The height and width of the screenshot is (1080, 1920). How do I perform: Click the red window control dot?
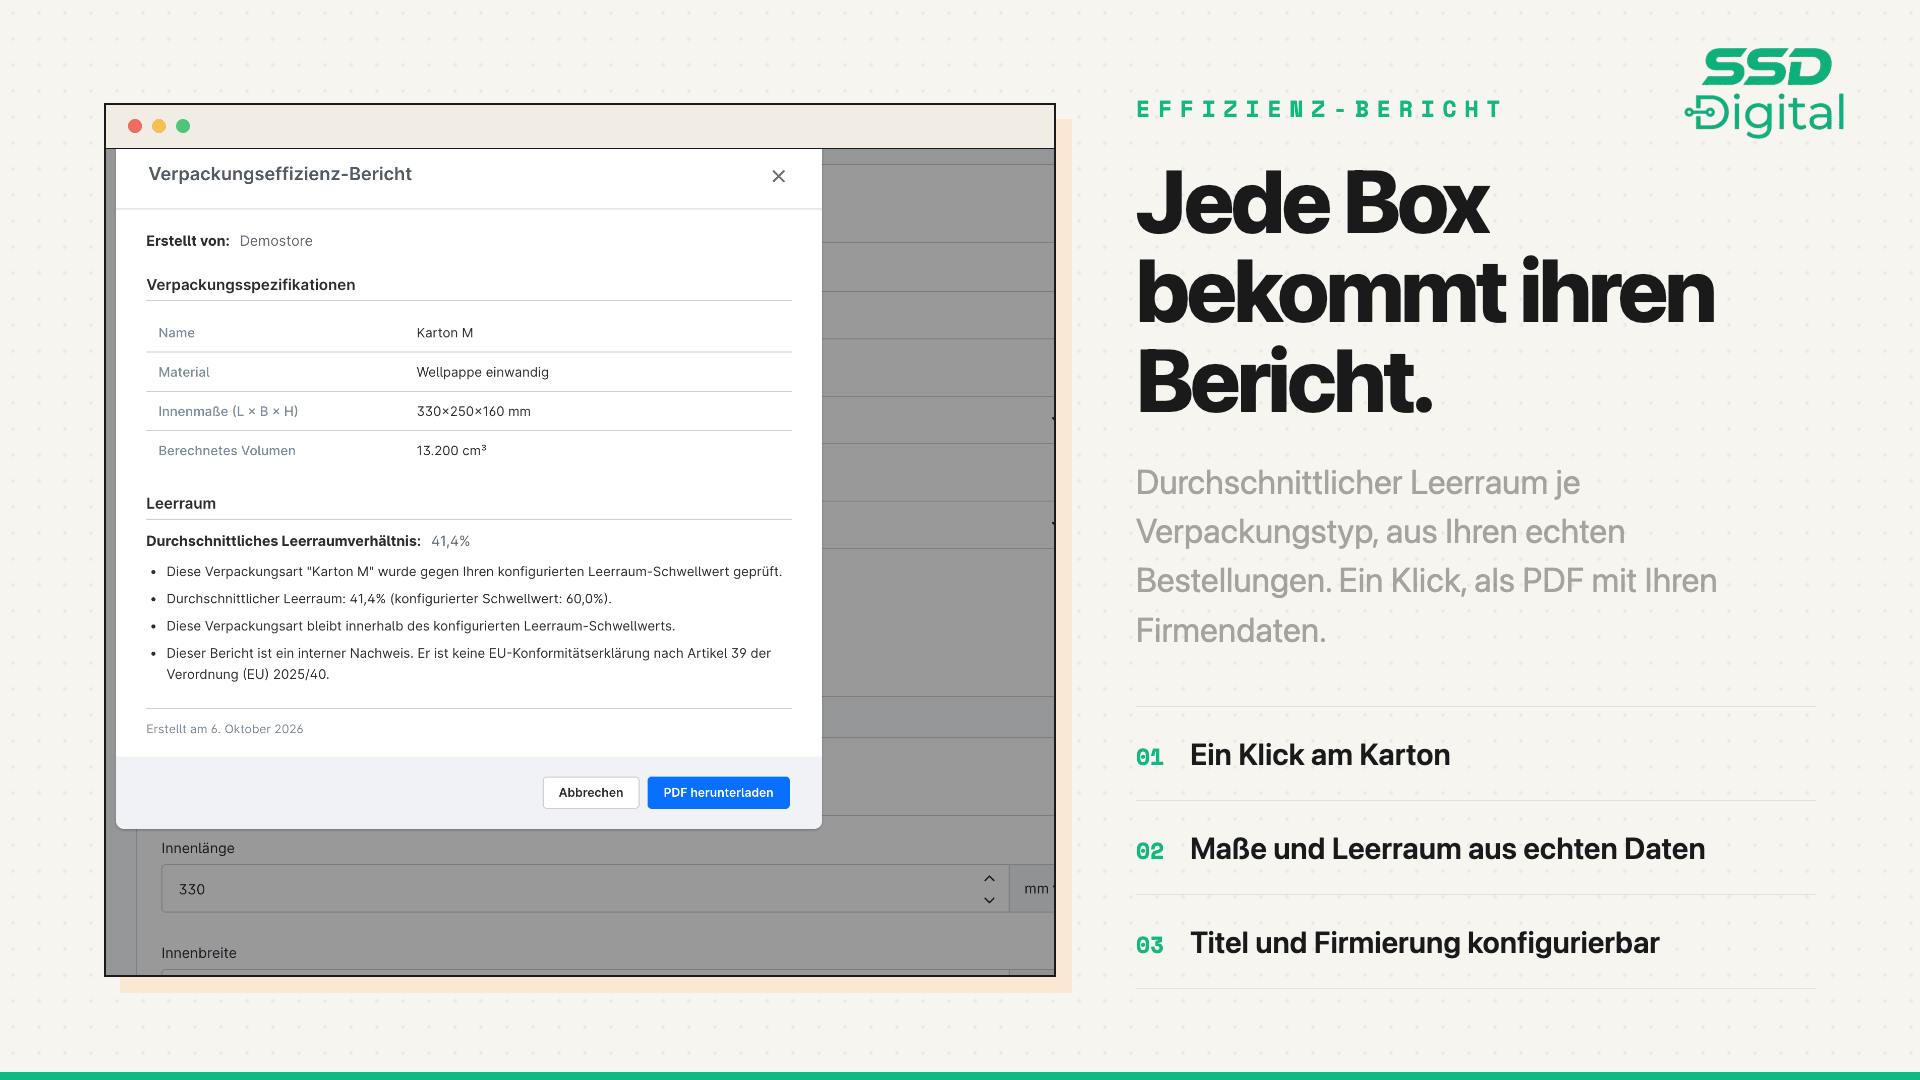tap(135, 126)
